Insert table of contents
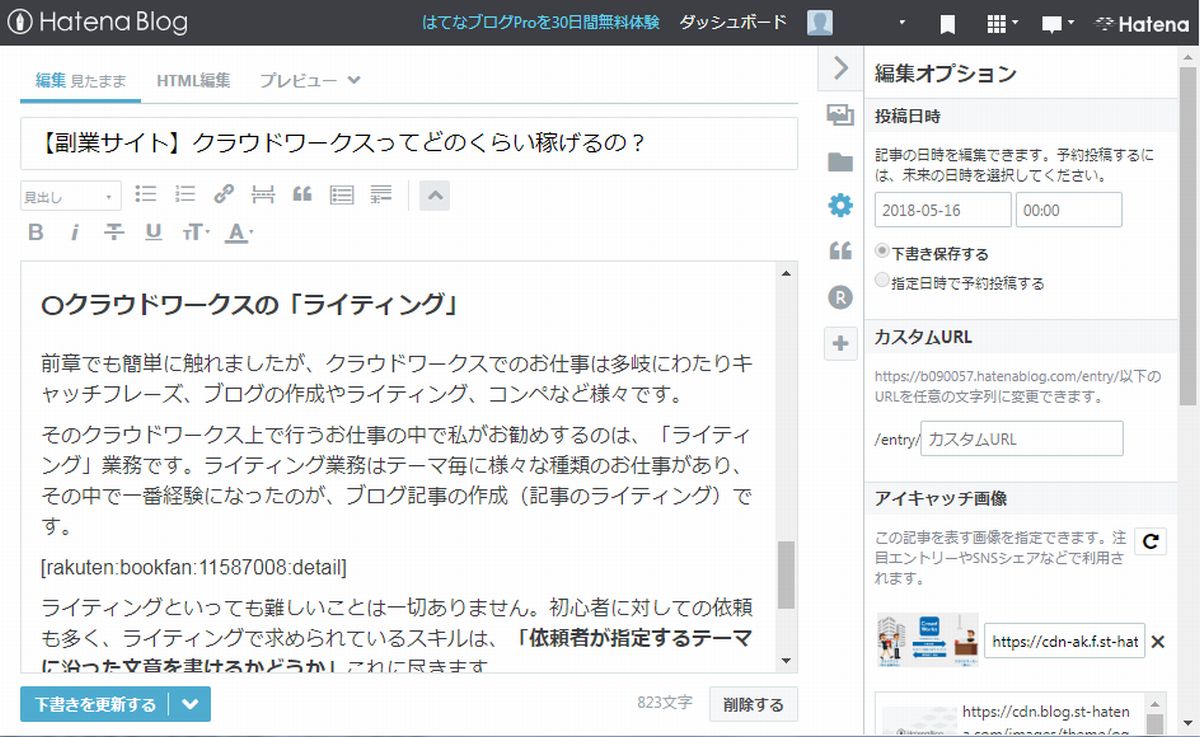Screen dimensions: 1200x737 342,194
